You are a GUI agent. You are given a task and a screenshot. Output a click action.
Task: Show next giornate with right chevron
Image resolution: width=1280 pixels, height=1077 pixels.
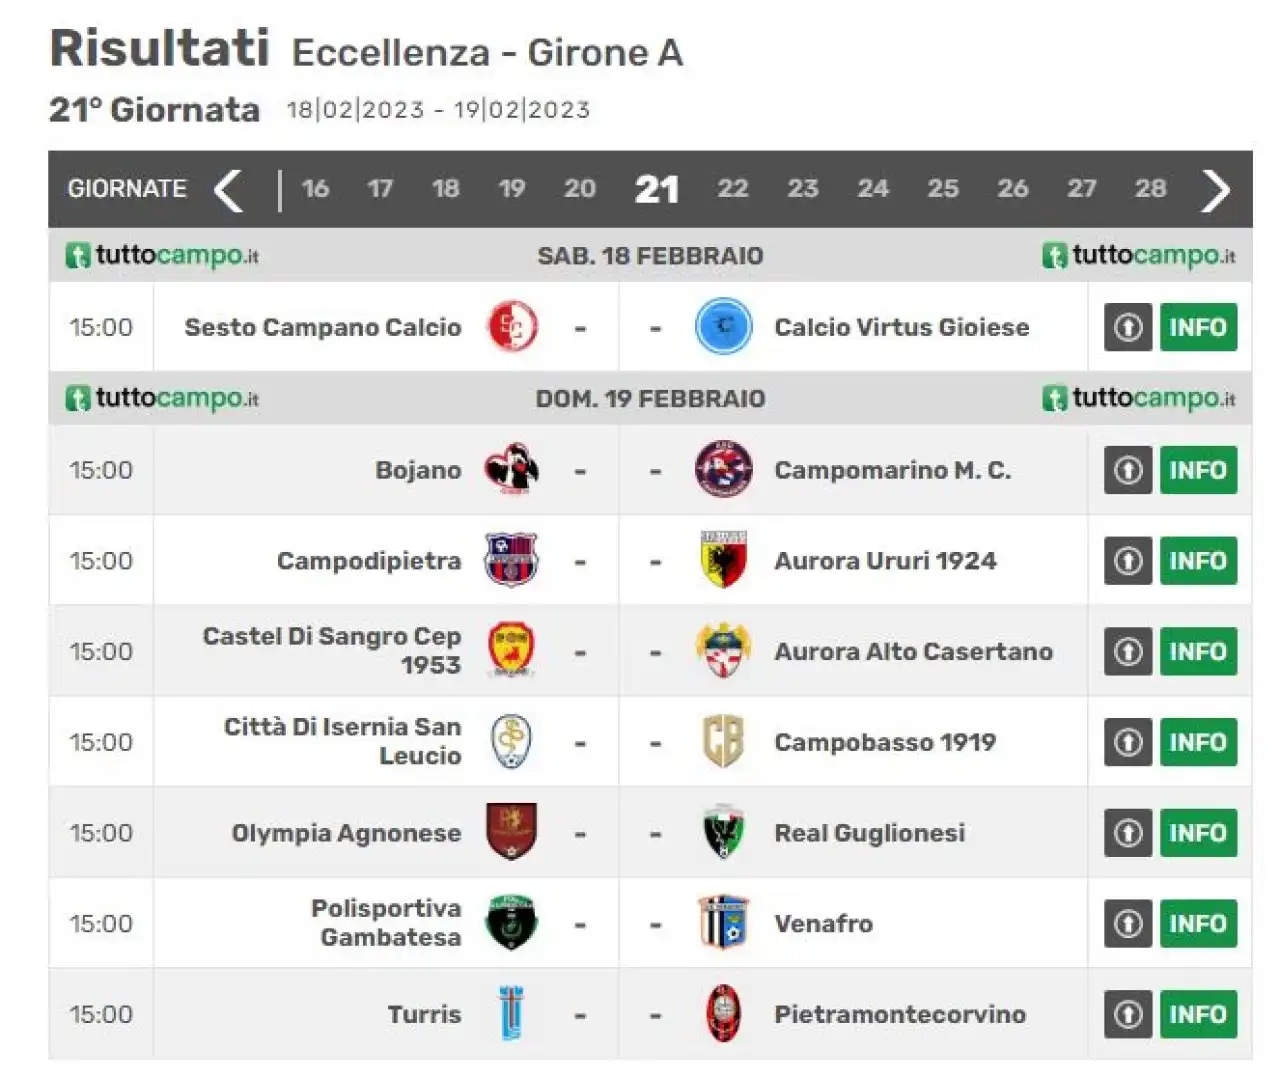click(1215, 190)
